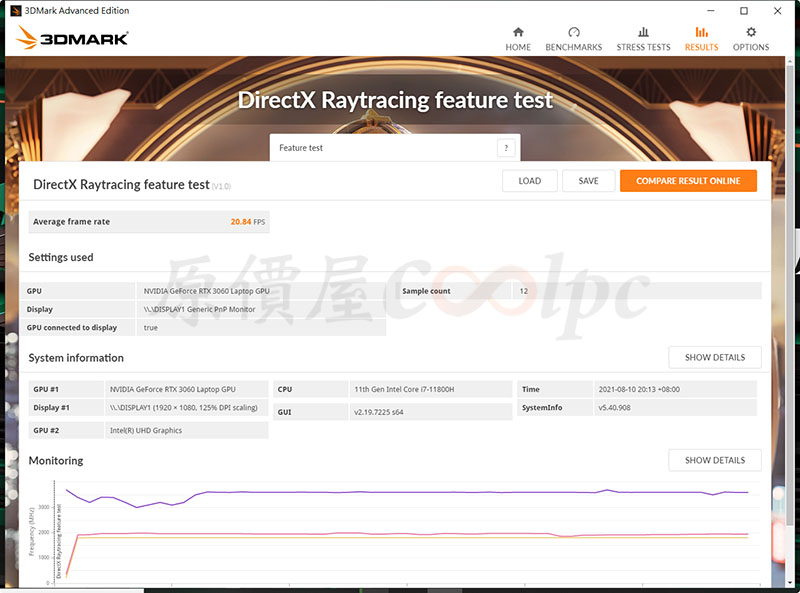Click the 3DMark title bar app icon
Screen dimensions: 800x593
(x=16, y=10)
